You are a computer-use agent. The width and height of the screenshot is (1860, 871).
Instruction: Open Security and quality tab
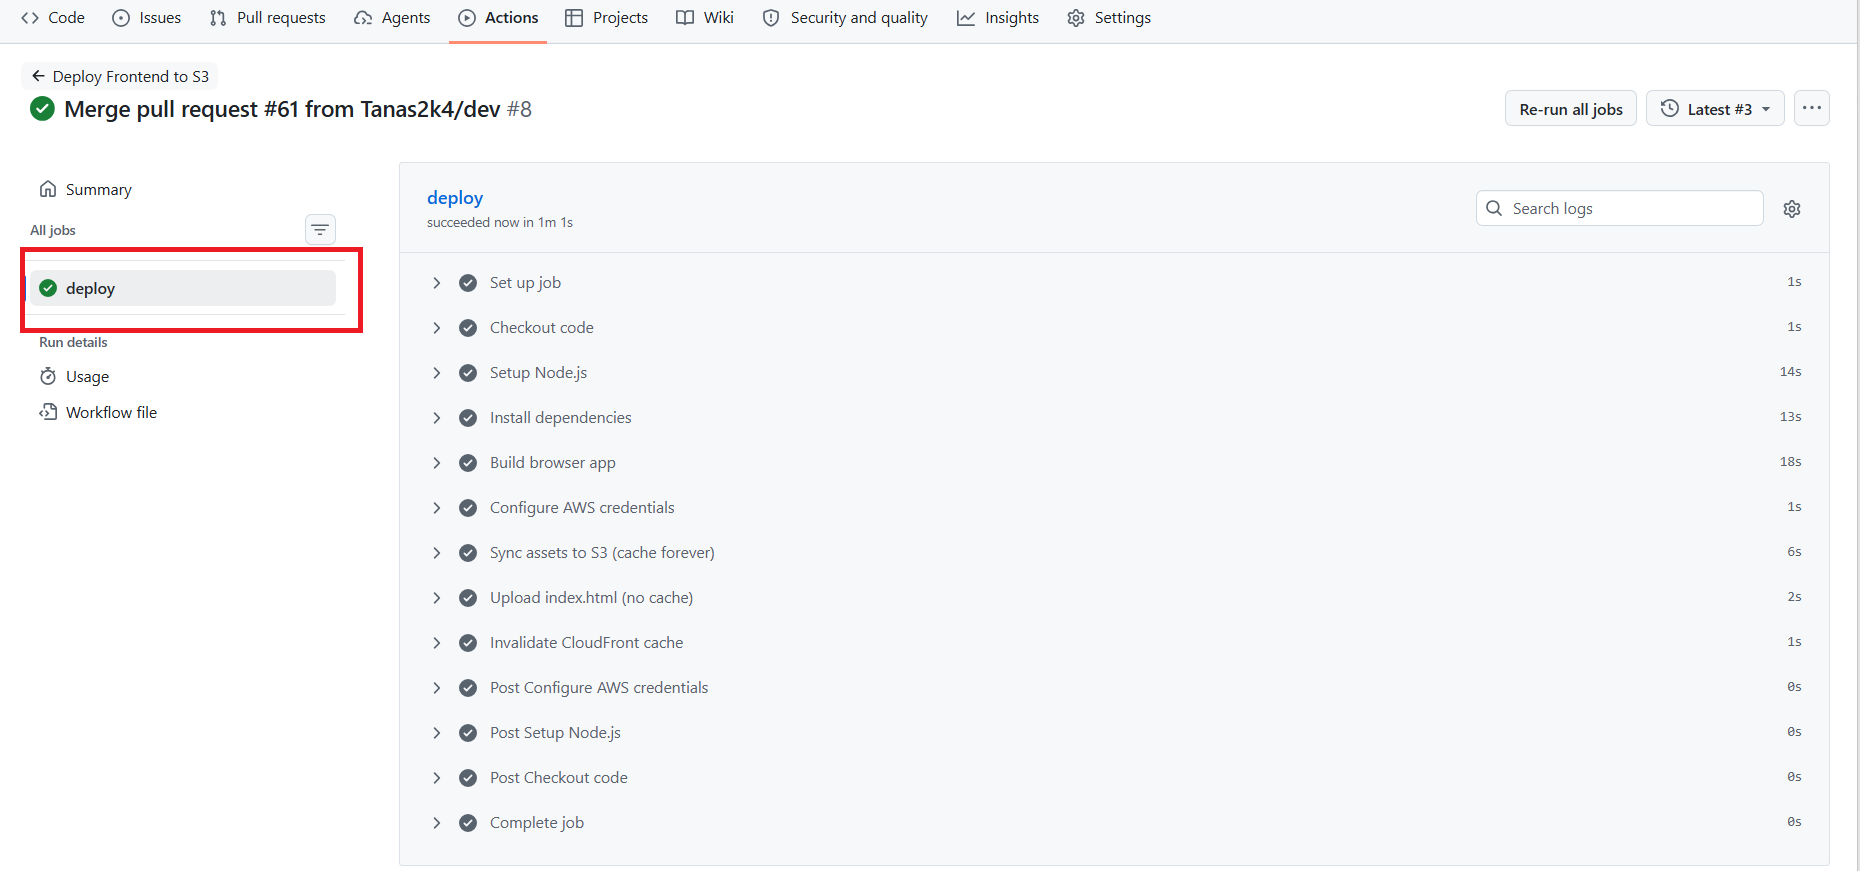click(845, 18)
